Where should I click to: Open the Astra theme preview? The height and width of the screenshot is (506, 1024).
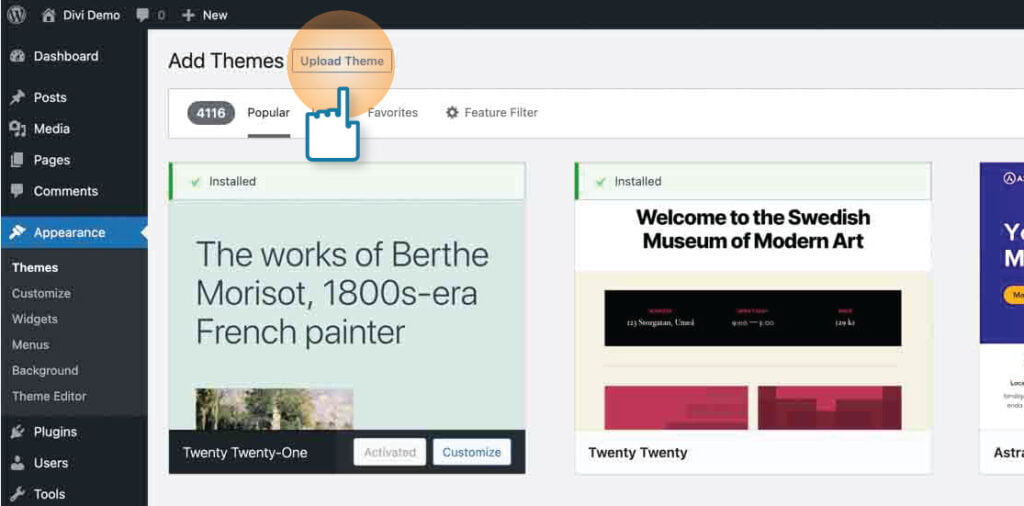tap(1002, 296)
